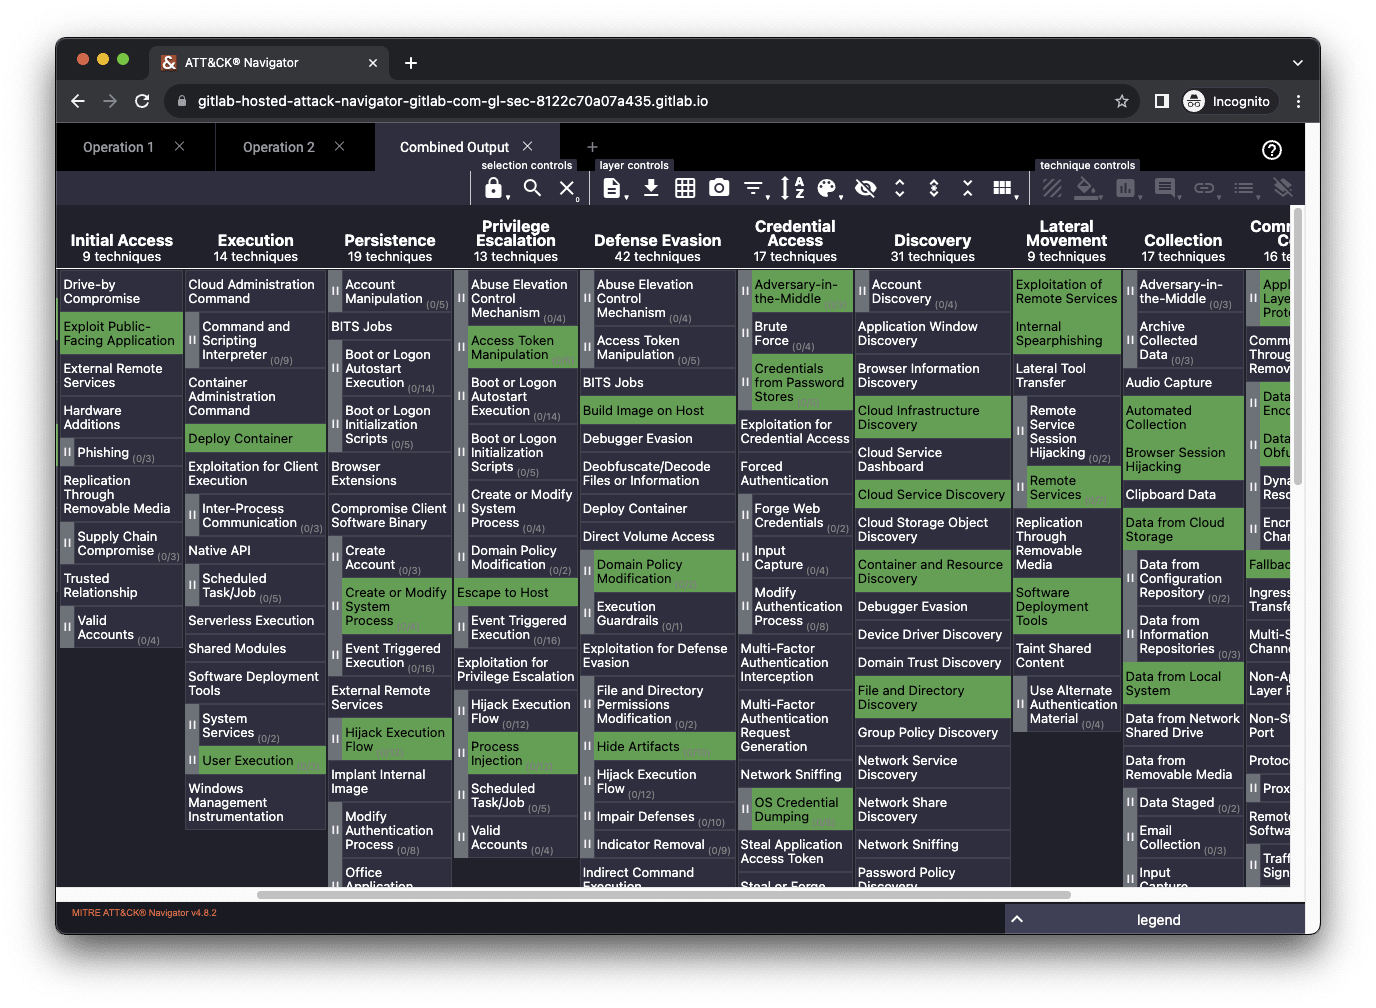
Task: Open the technique link control
Action: (x=1204, y=188)
